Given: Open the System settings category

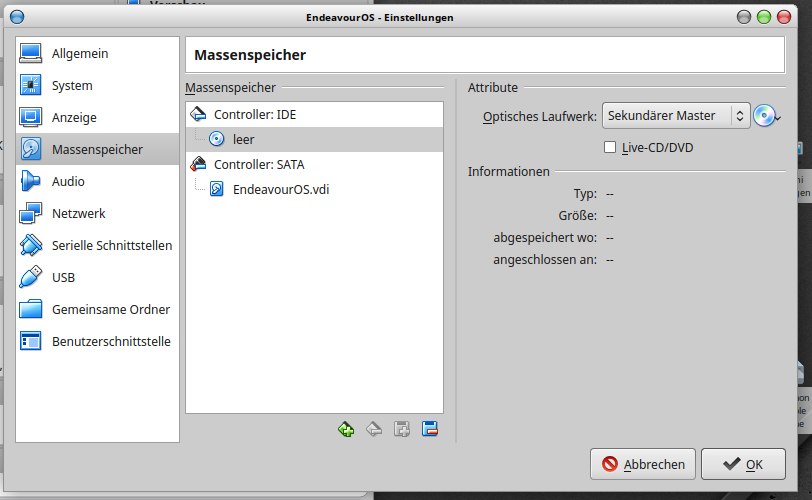Looking at the screenshot, I should pos(97,85).
